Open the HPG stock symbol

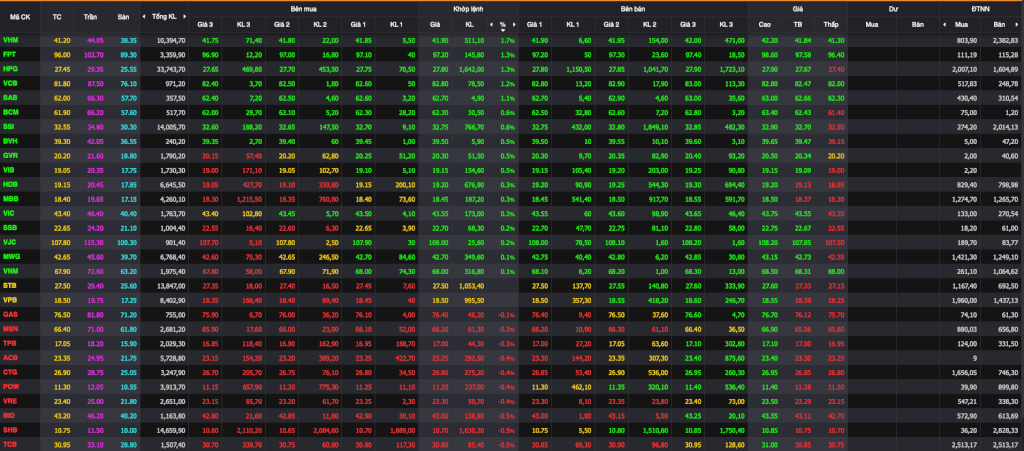point(10,69)
